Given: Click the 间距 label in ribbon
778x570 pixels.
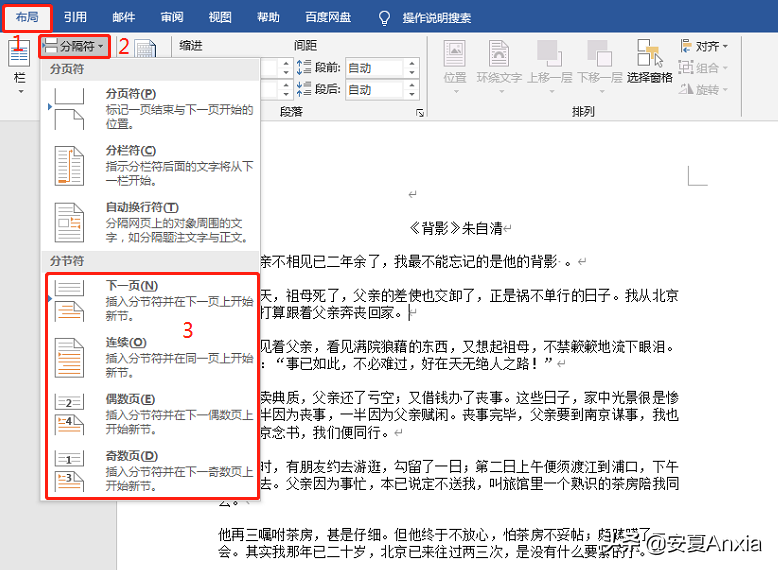Looking at the screenshot, I should point(305,46).
